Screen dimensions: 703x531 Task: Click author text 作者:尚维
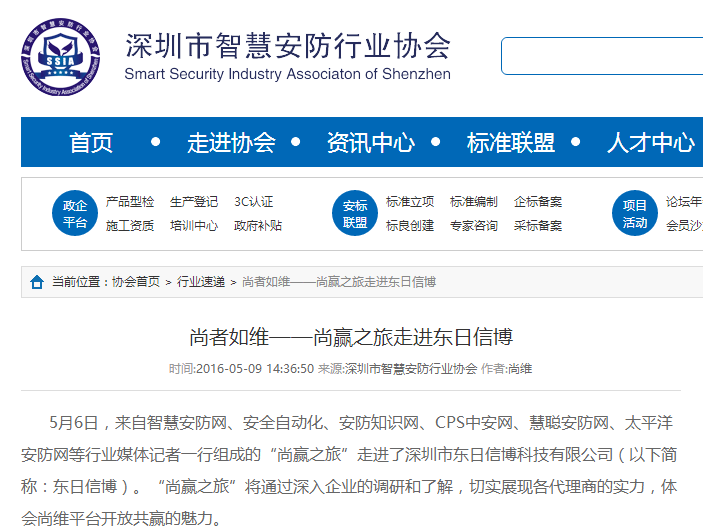pos(507,369)
